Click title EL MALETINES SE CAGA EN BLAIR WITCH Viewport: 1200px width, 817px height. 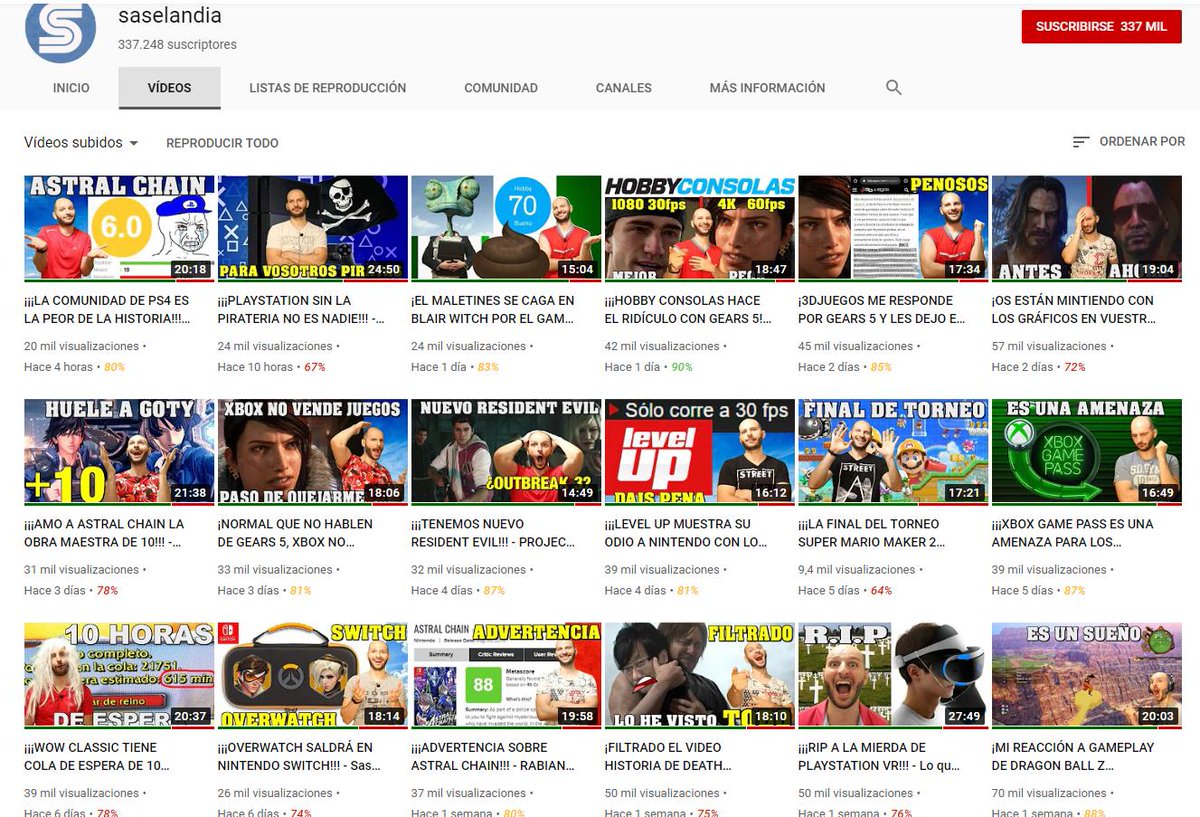click(493, 309)
